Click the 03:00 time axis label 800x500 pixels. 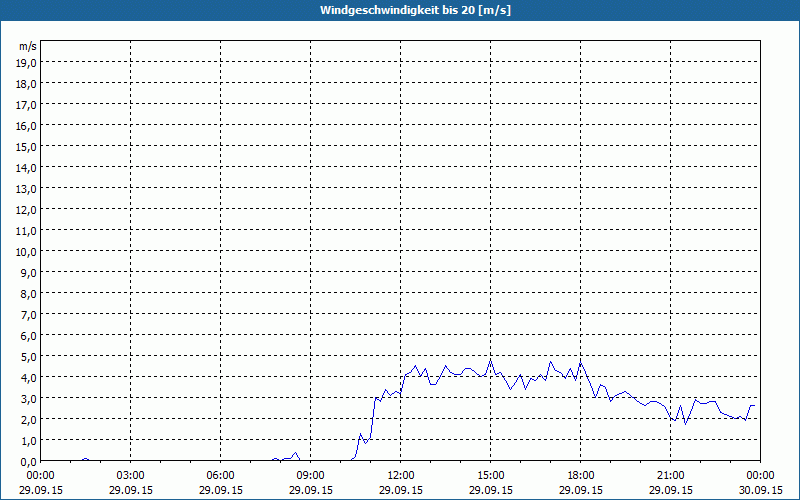(x=131, y=476)
